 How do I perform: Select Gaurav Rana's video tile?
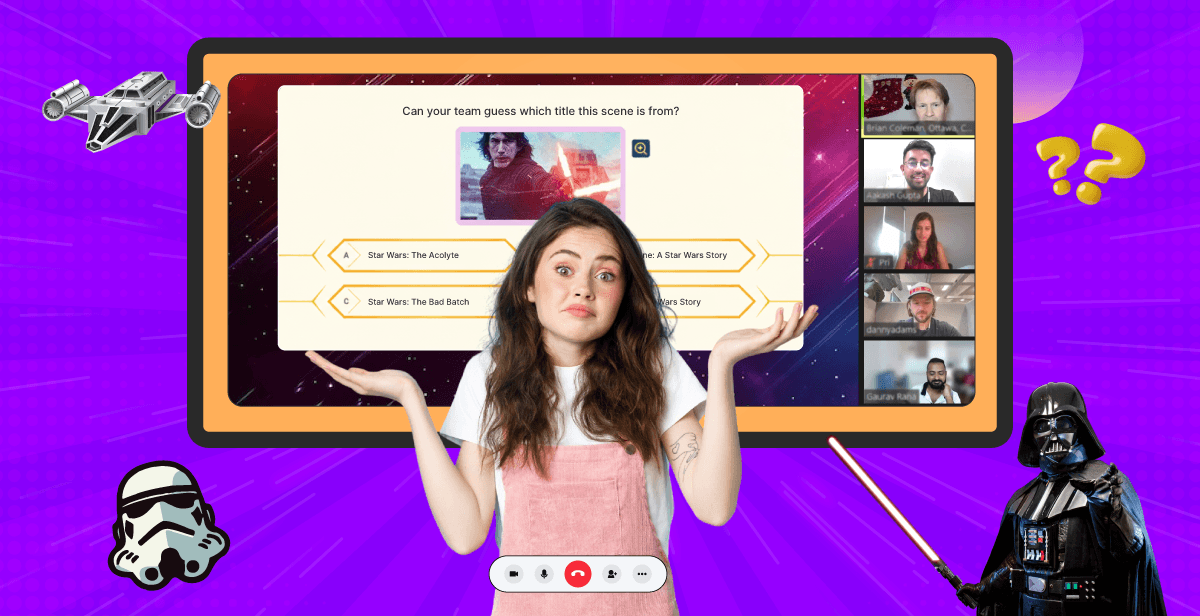[918, 372]
